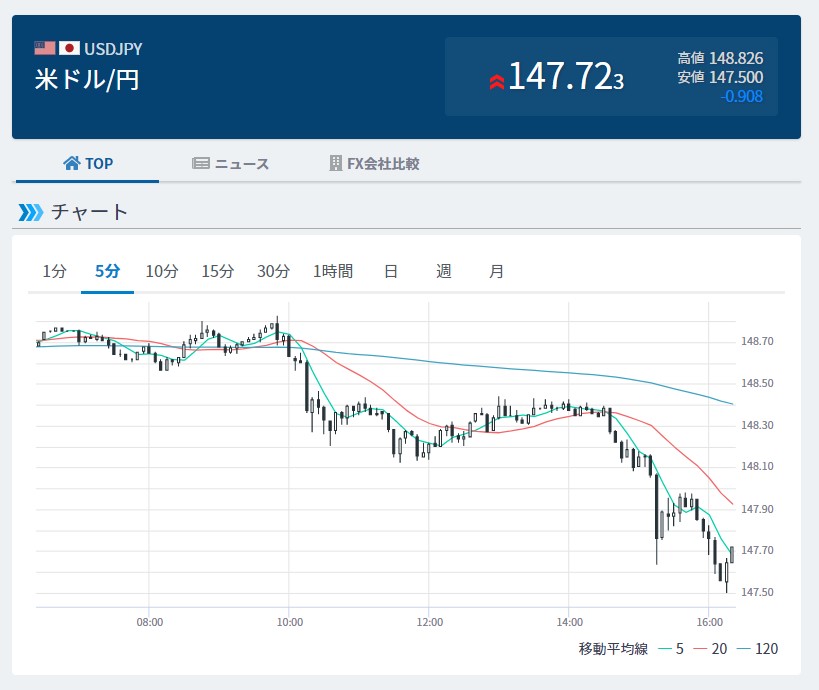
Task: Click the blue triple-chevron icon beside チャート
Action: (31, 212)
